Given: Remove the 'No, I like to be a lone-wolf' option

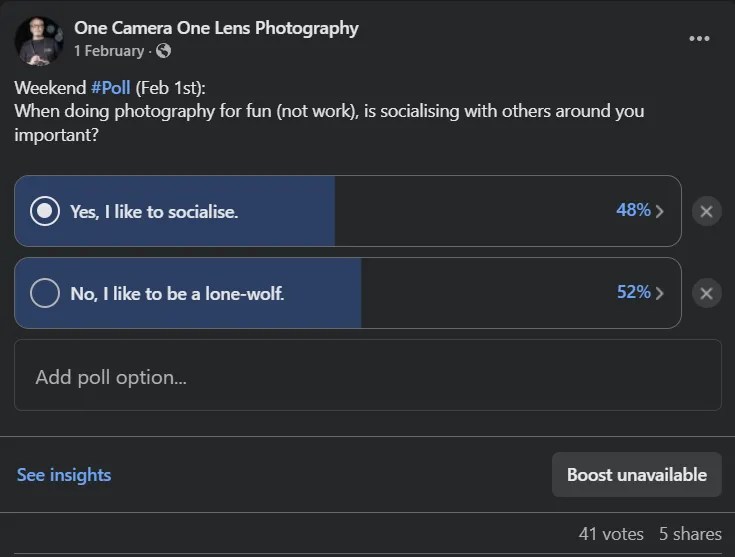Looking at the screenshot, I should coord(706,293).
